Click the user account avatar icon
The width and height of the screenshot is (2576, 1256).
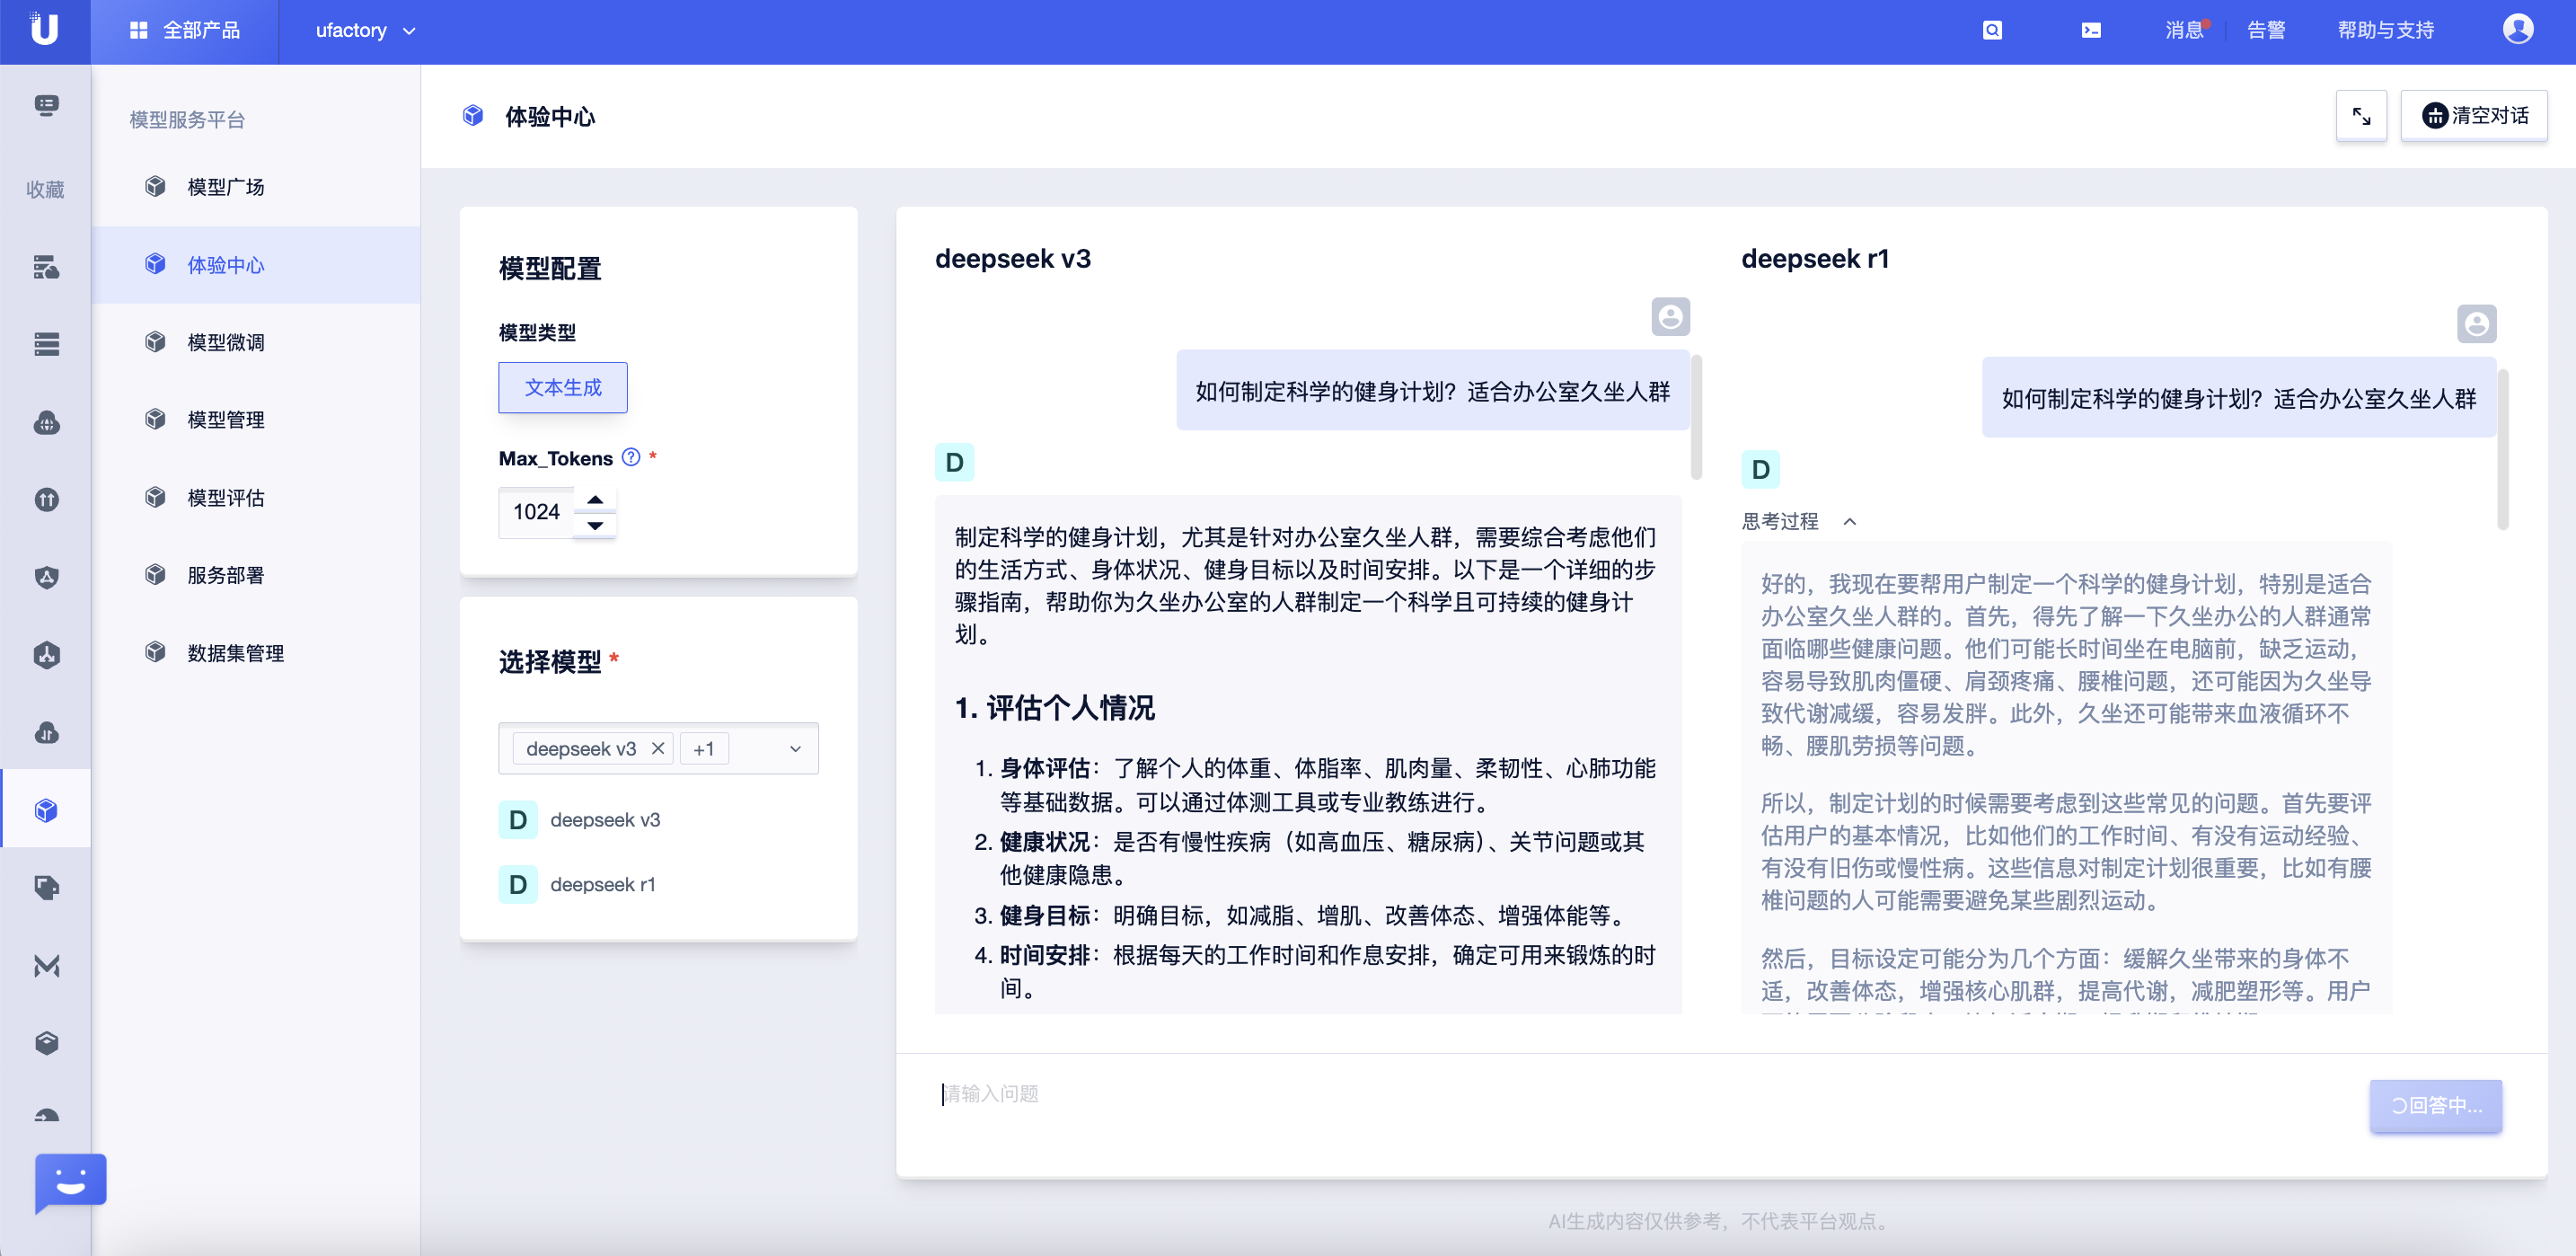2517,30
